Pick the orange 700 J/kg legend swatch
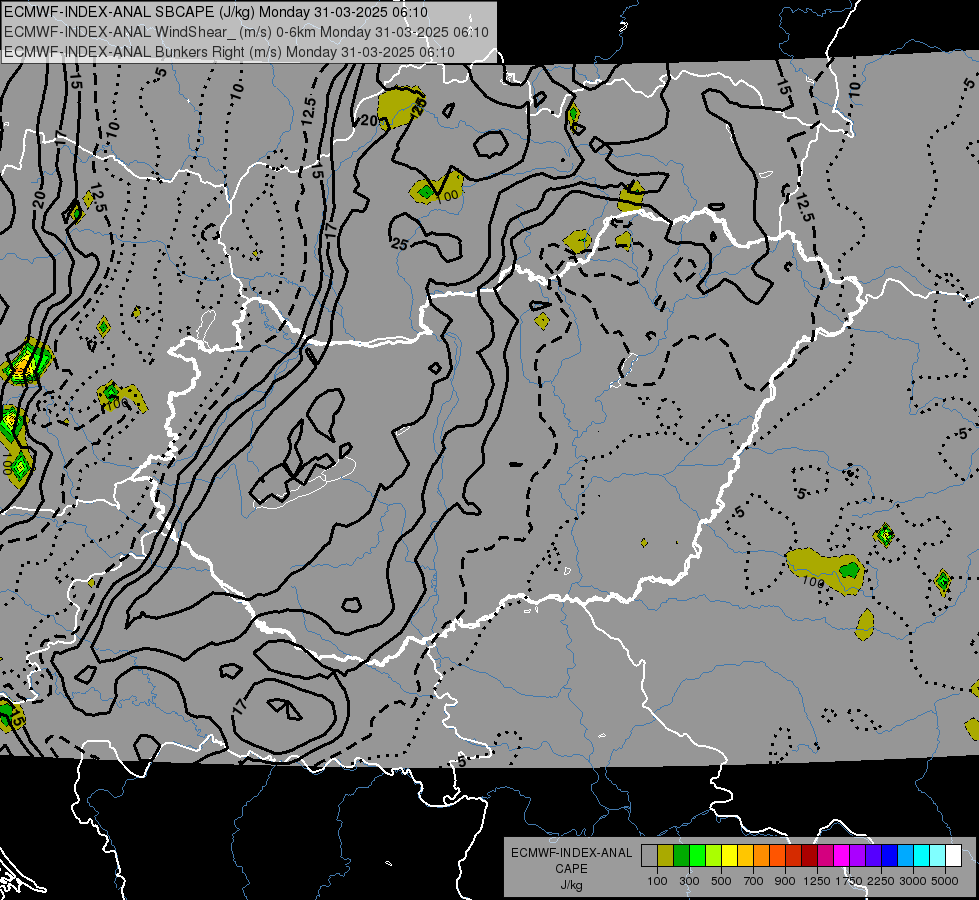 point(762,855)
